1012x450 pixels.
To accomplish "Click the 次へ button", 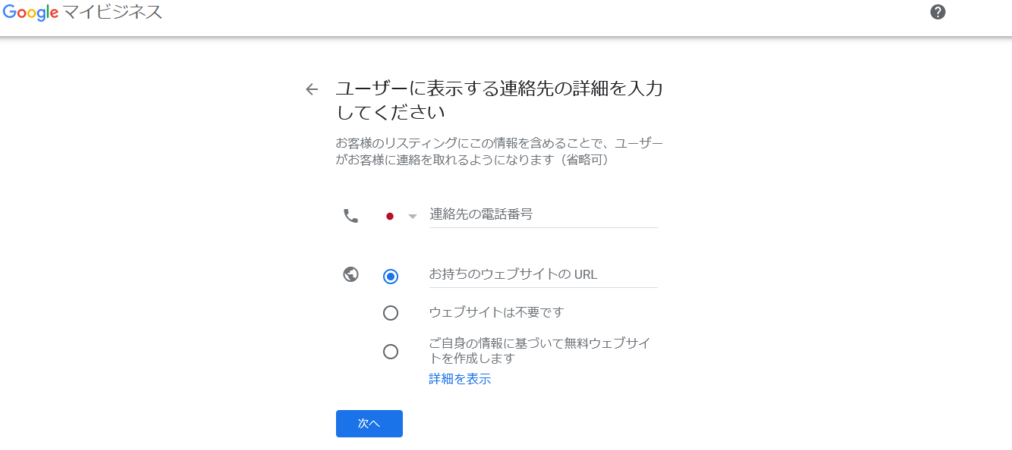I will pos(369,424).
